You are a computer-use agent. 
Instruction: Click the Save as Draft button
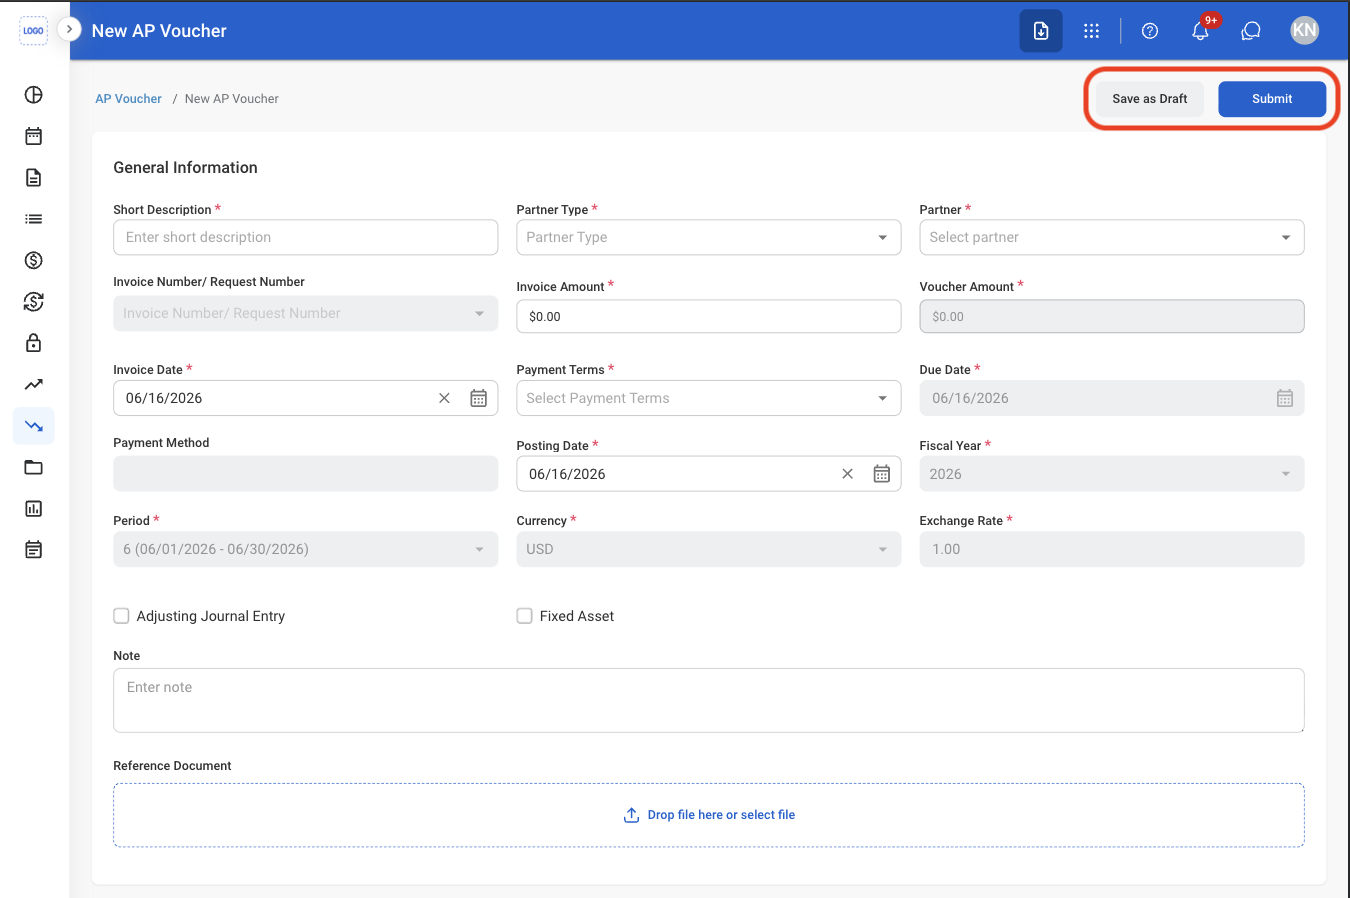point(1150,99)
